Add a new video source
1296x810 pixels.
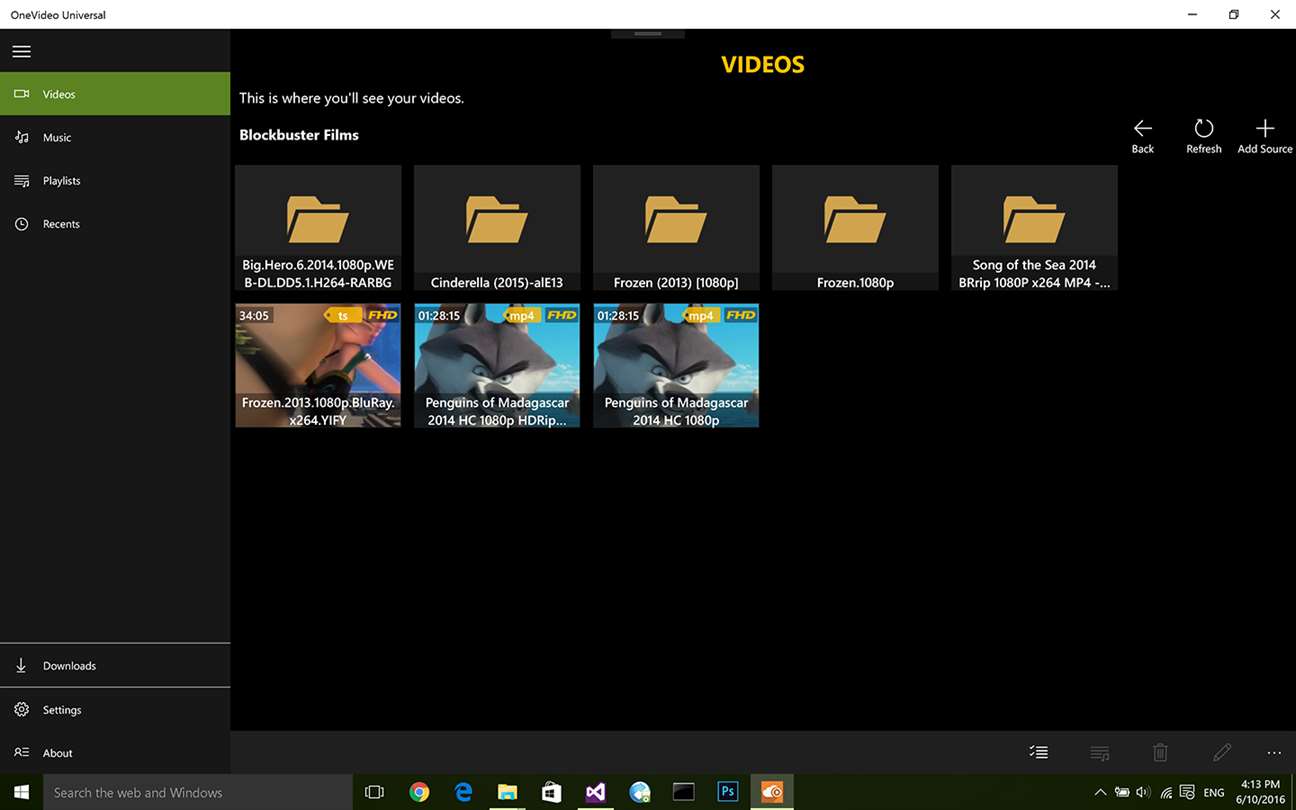tap(1265, 136)
